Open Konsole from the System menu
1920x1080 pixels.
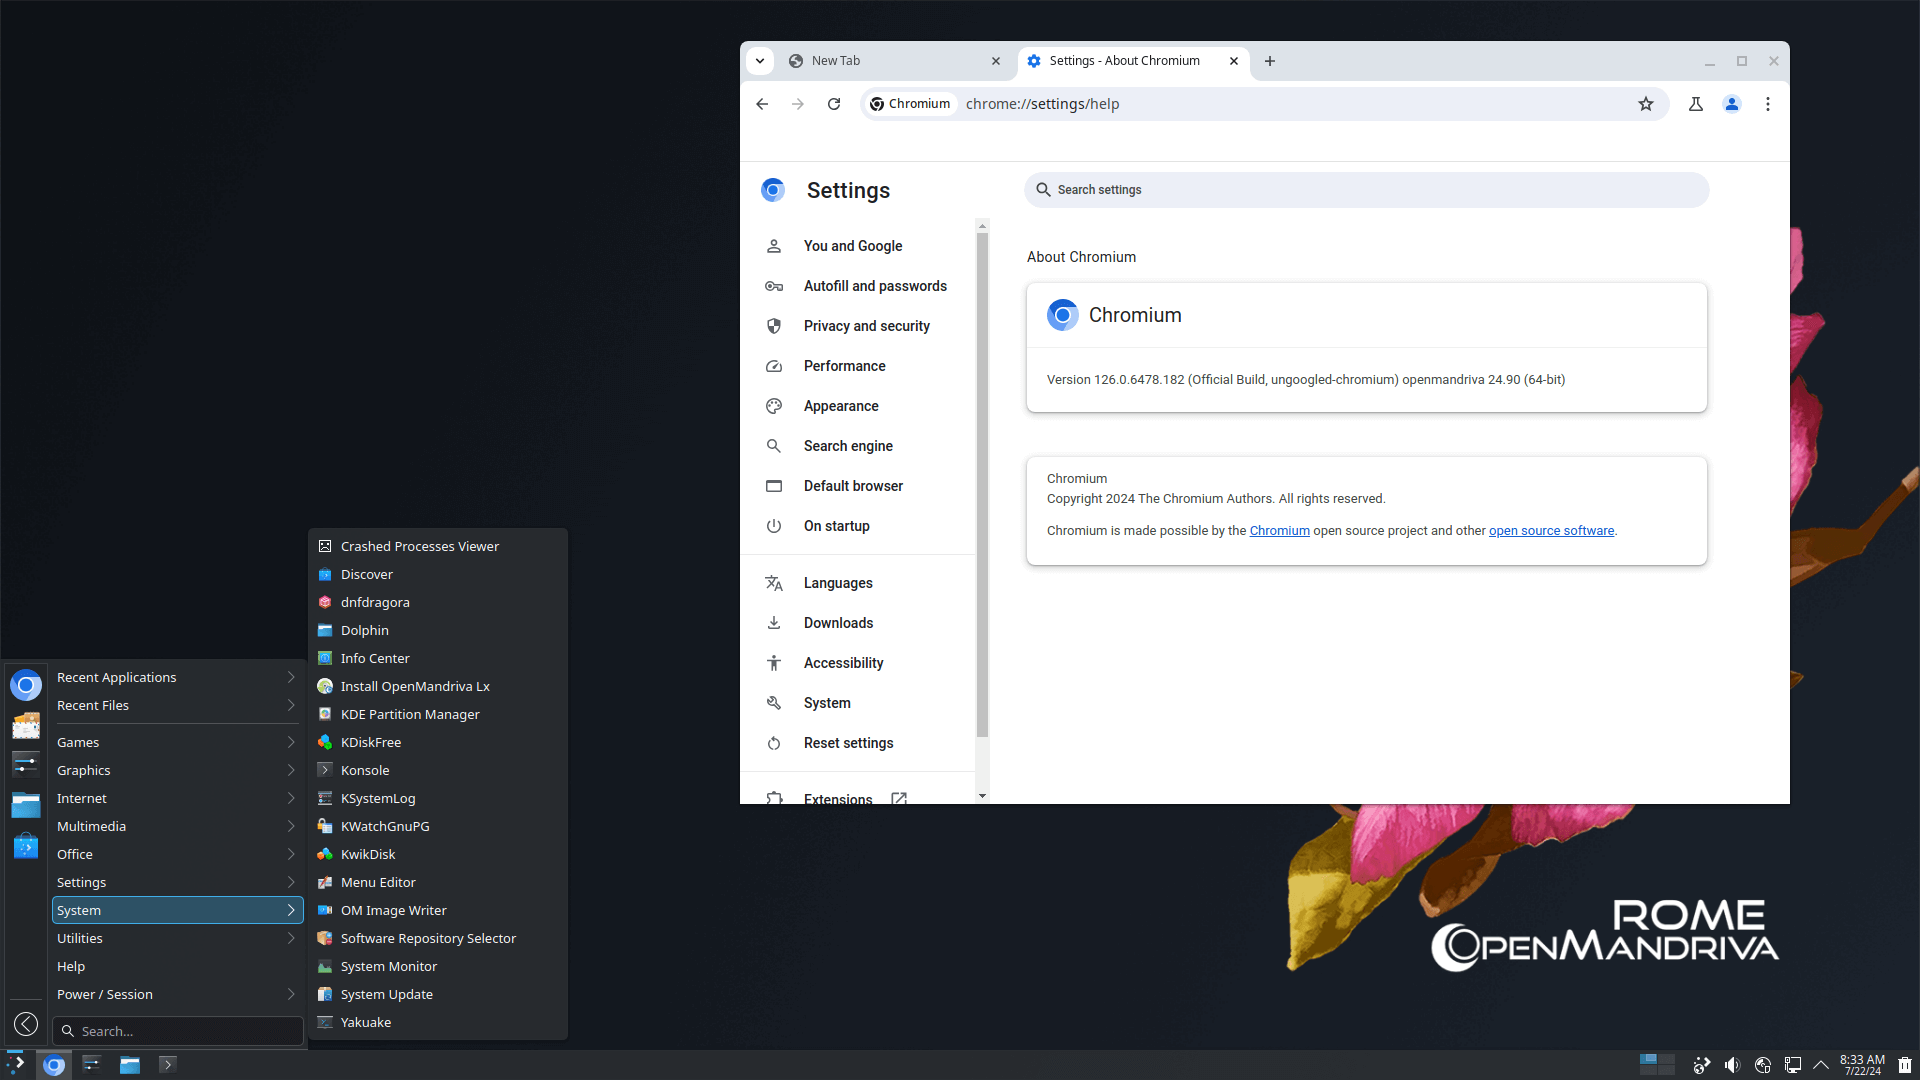click(x=365, y=770)
